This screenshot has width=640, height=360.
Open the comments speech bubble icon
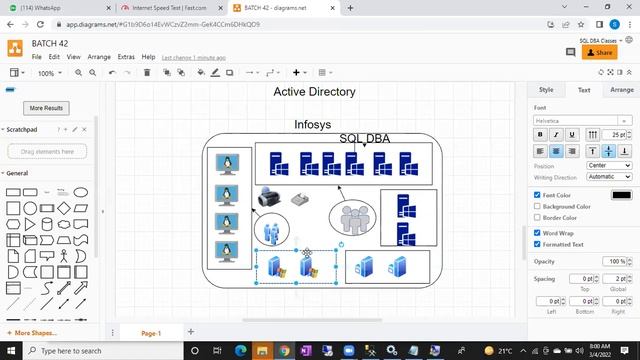tap(570, 52)
